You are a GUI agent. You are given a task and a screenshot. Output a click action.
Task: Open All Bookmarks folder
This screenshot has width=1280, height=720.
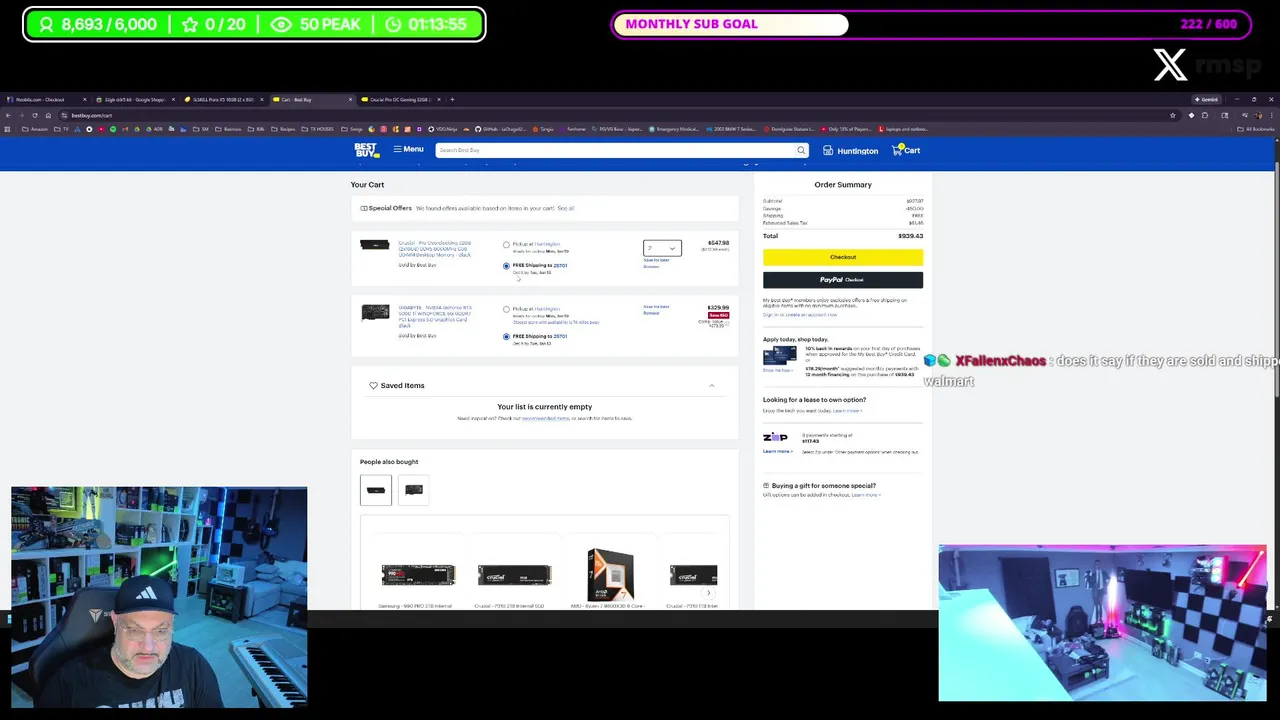point(1256,129)
